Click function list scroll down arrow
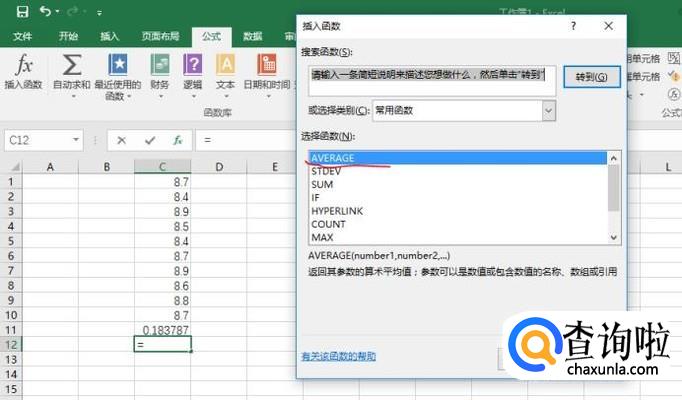The width and height of the screenshot is (682, 400). tap(614, 237)
